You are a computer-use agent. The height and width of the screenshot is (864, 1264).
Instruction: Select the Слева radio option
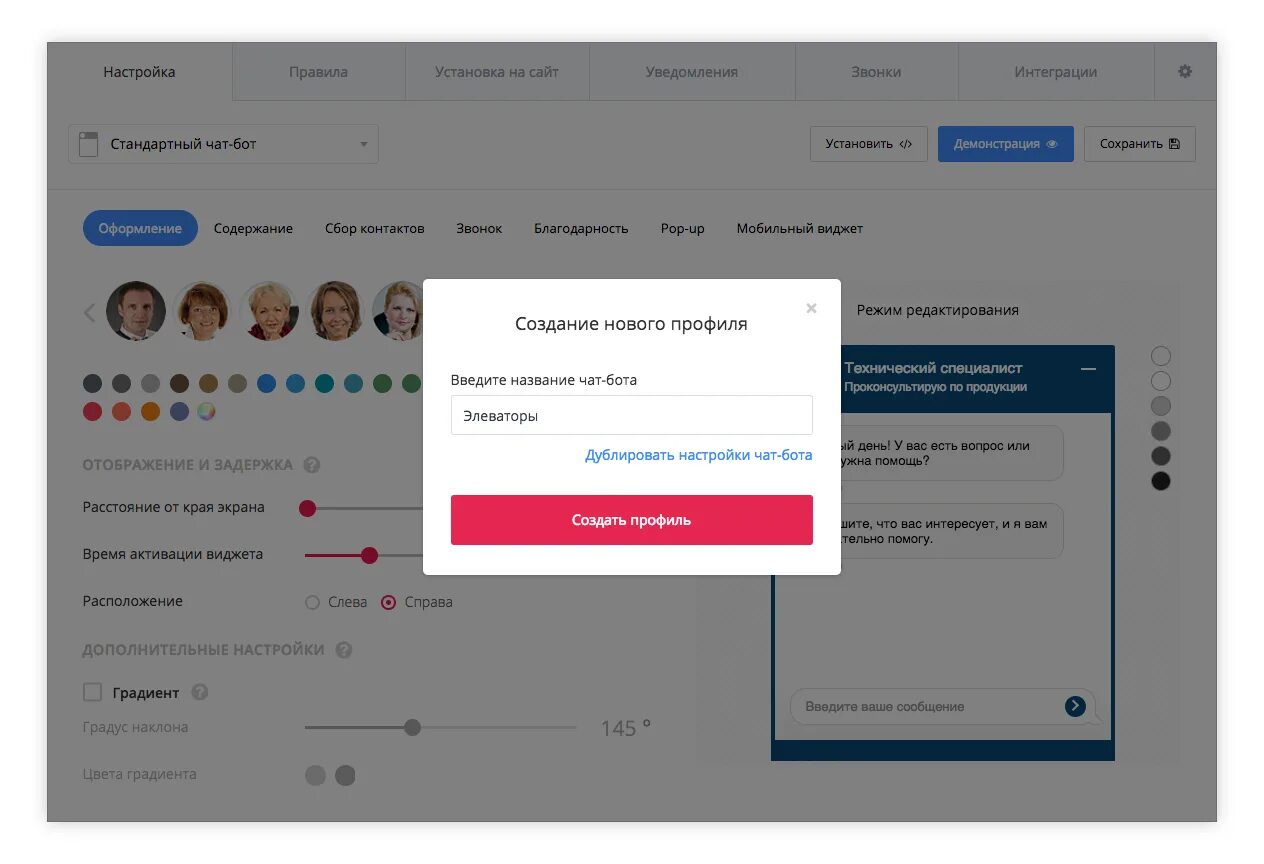pyautogui.click(x=336, y=602)
